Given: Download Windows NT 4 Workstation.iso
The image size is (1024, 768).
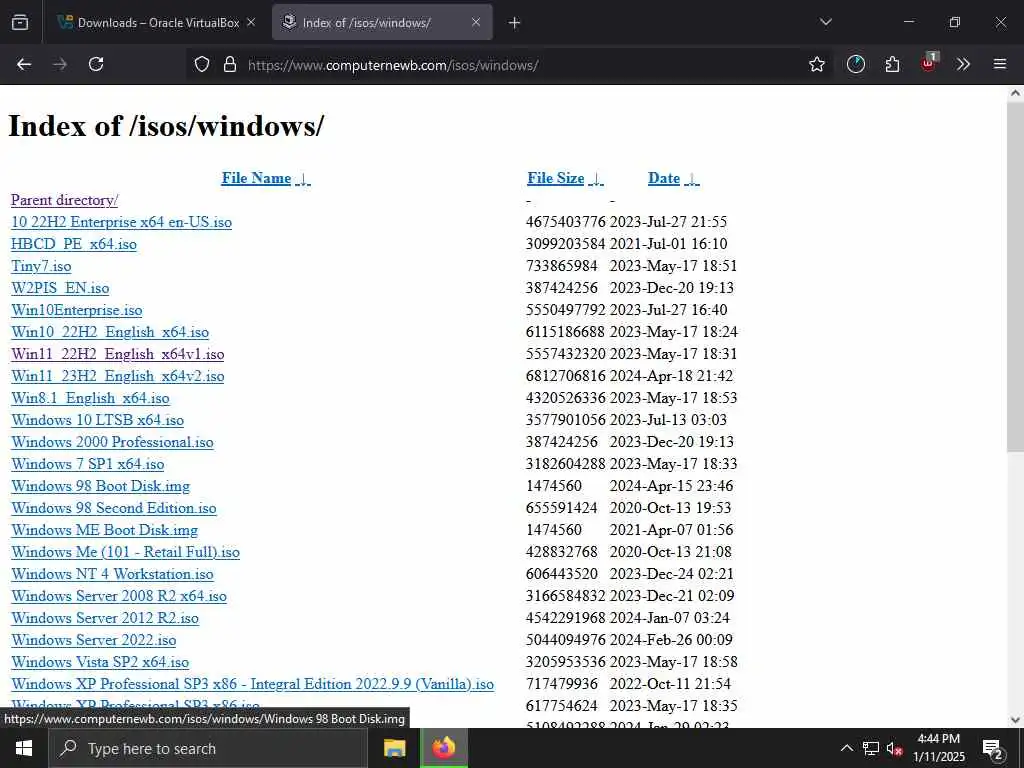Looking at the screenshot, I should [112, 574].
